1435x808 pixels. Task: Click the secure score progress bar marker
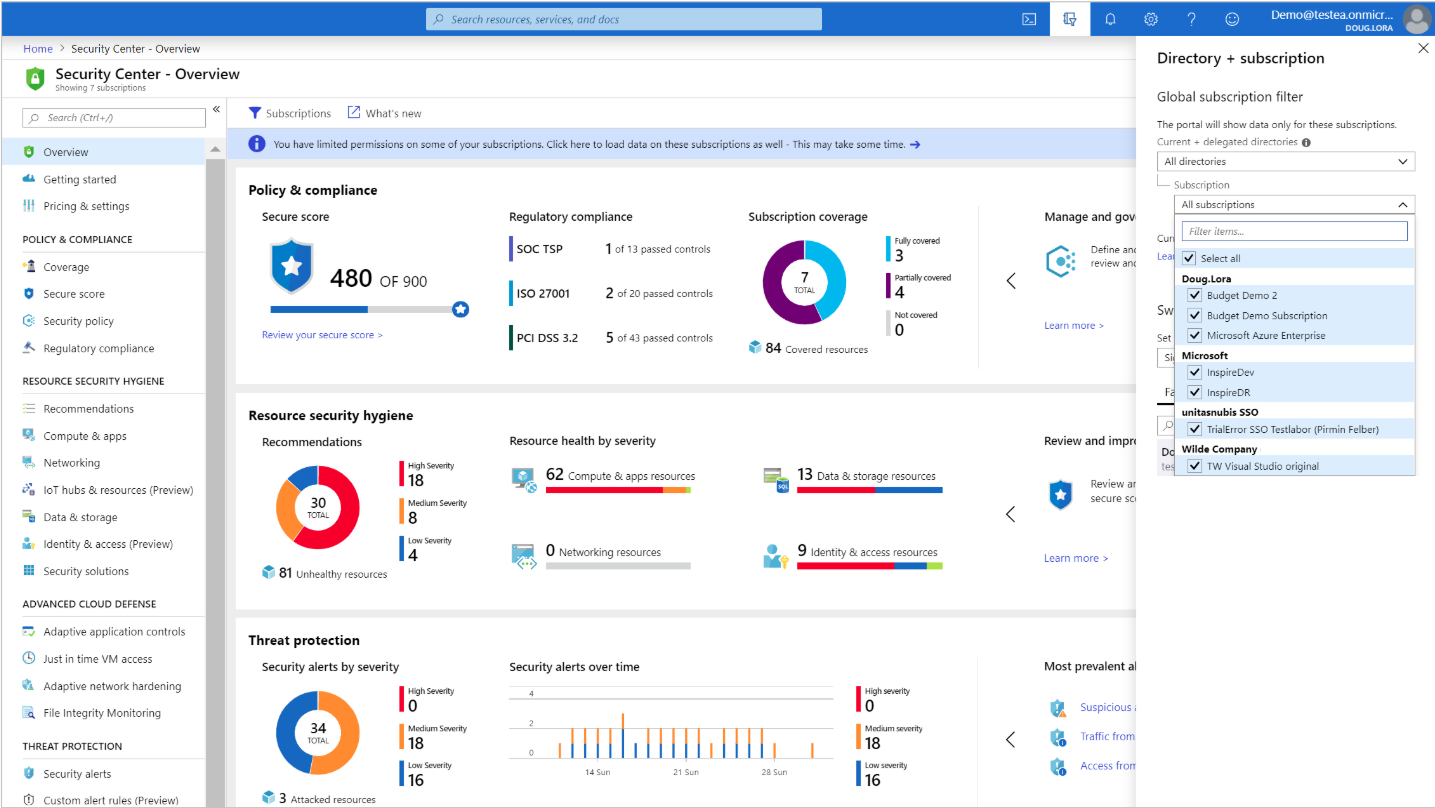coord(460,310)
